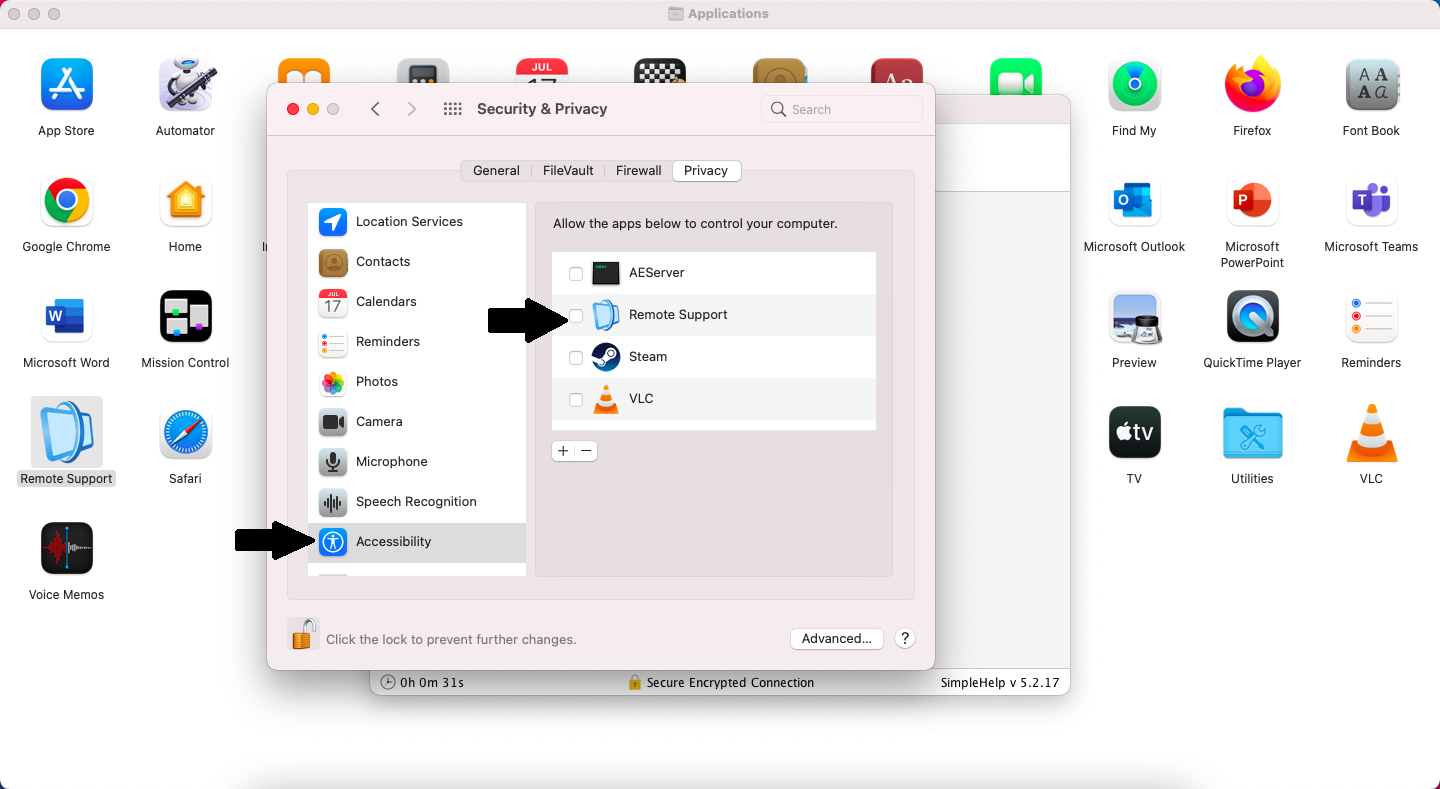This screenshot has width=1440, height=789.
Task: Open the Font Book application
Action: tap(1371, 85)
